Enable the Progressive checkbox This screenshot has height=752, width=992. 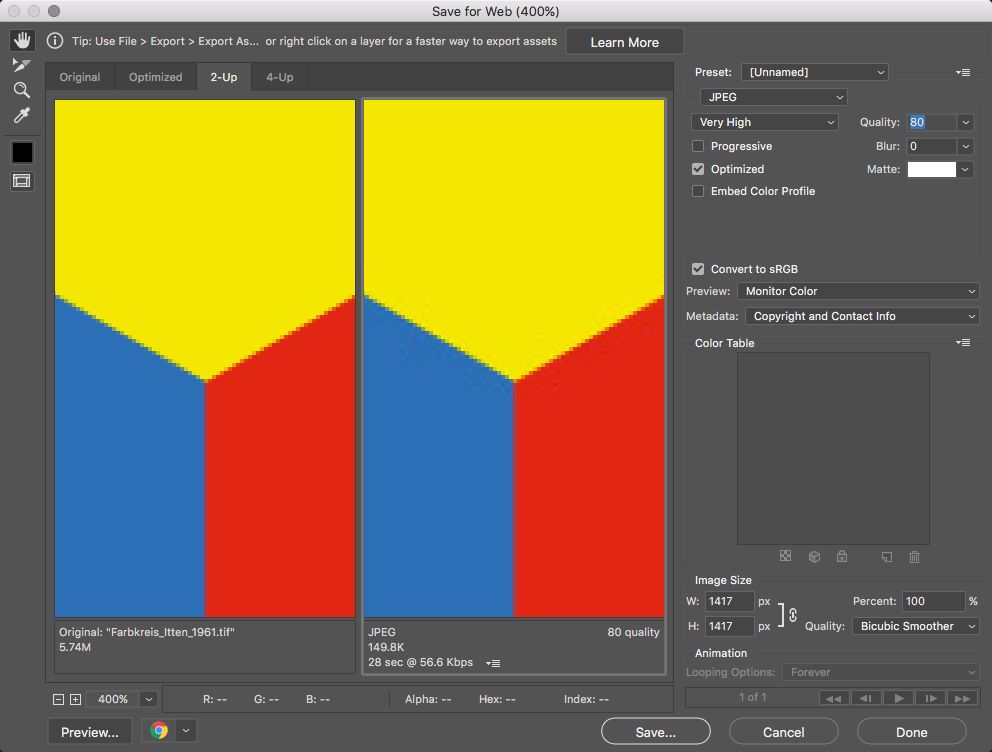(698, 147)
